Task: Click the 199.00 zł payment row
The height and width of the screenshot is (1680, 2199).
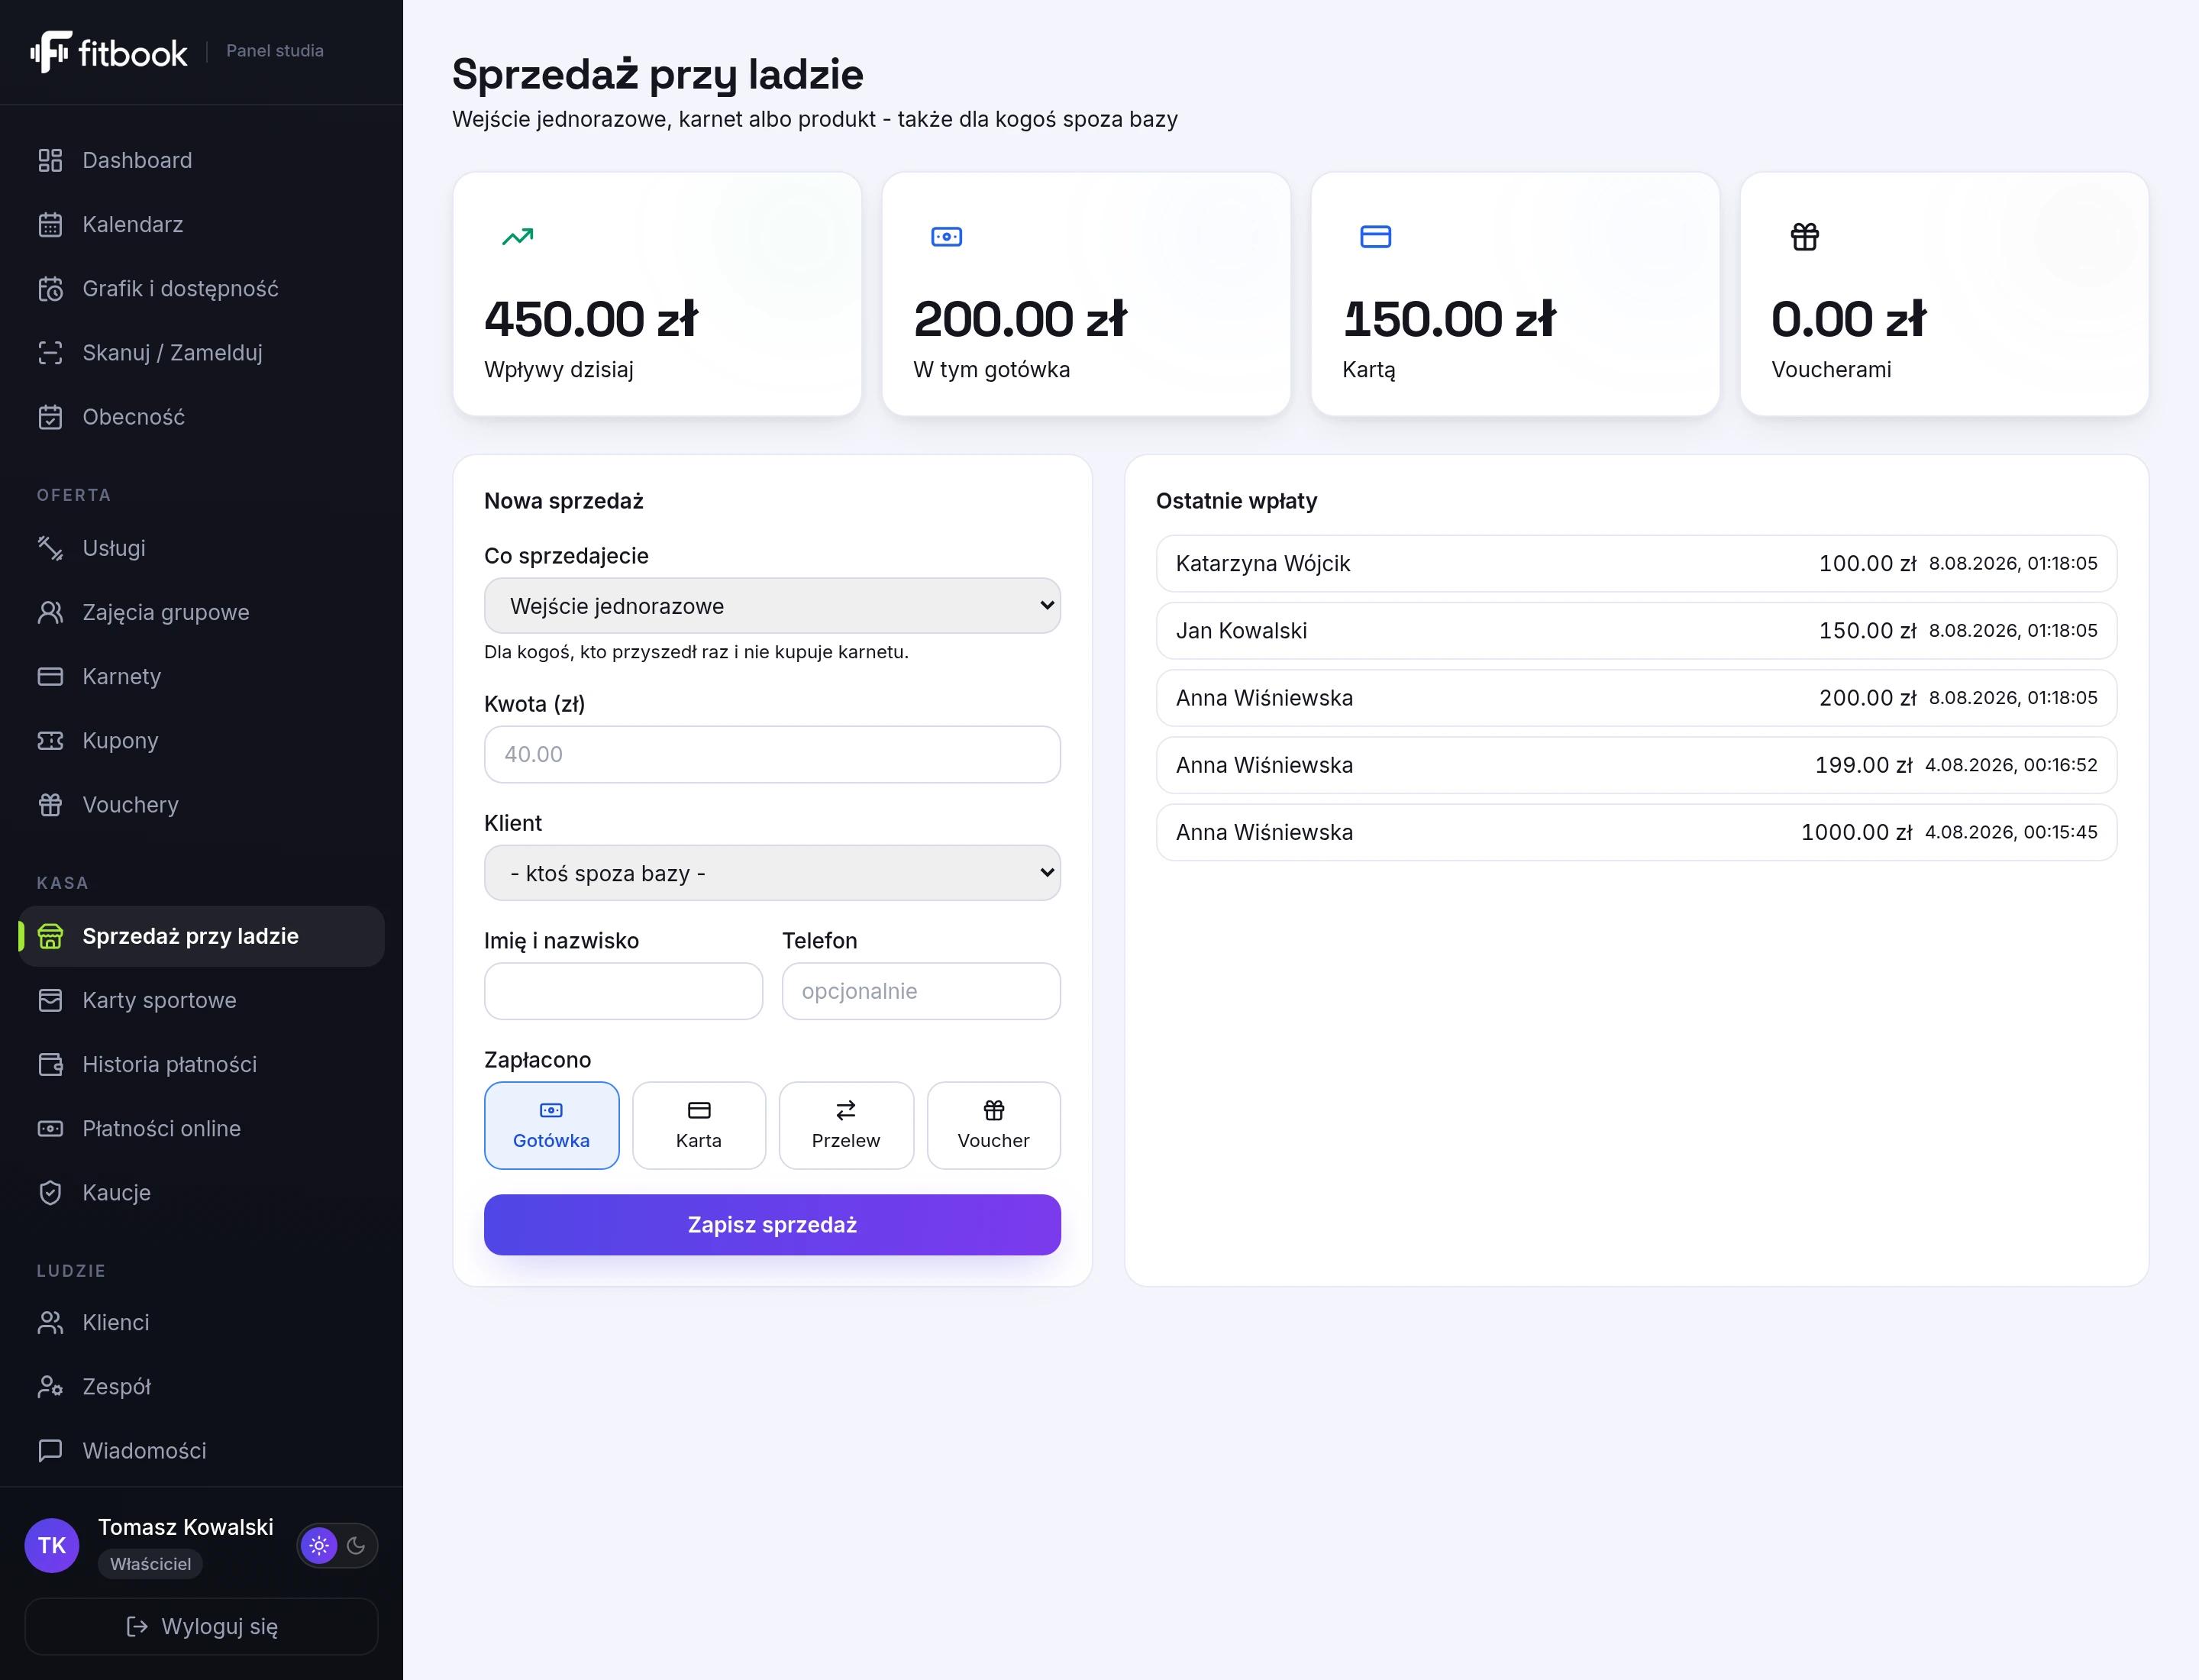Action: pyautogui.click(x=1636, y=765)
